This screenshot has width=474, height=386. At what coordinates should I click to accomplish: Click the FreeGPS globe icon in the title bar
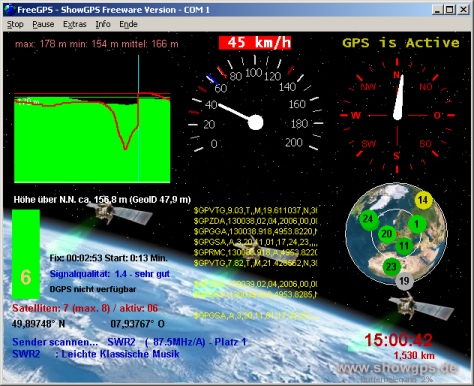(x=10, y=9)
